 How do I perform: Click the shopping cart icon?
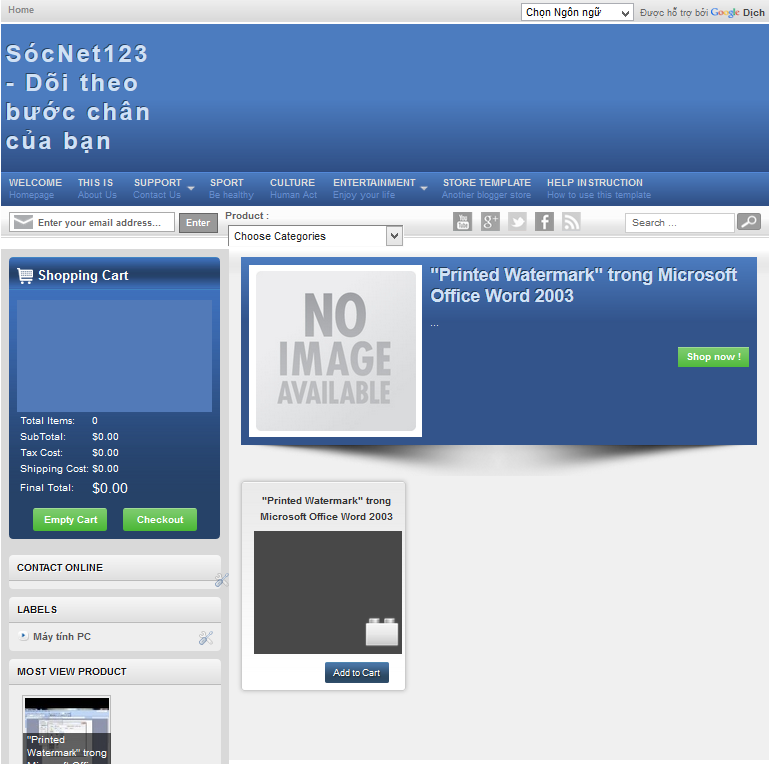coord(25,276)
